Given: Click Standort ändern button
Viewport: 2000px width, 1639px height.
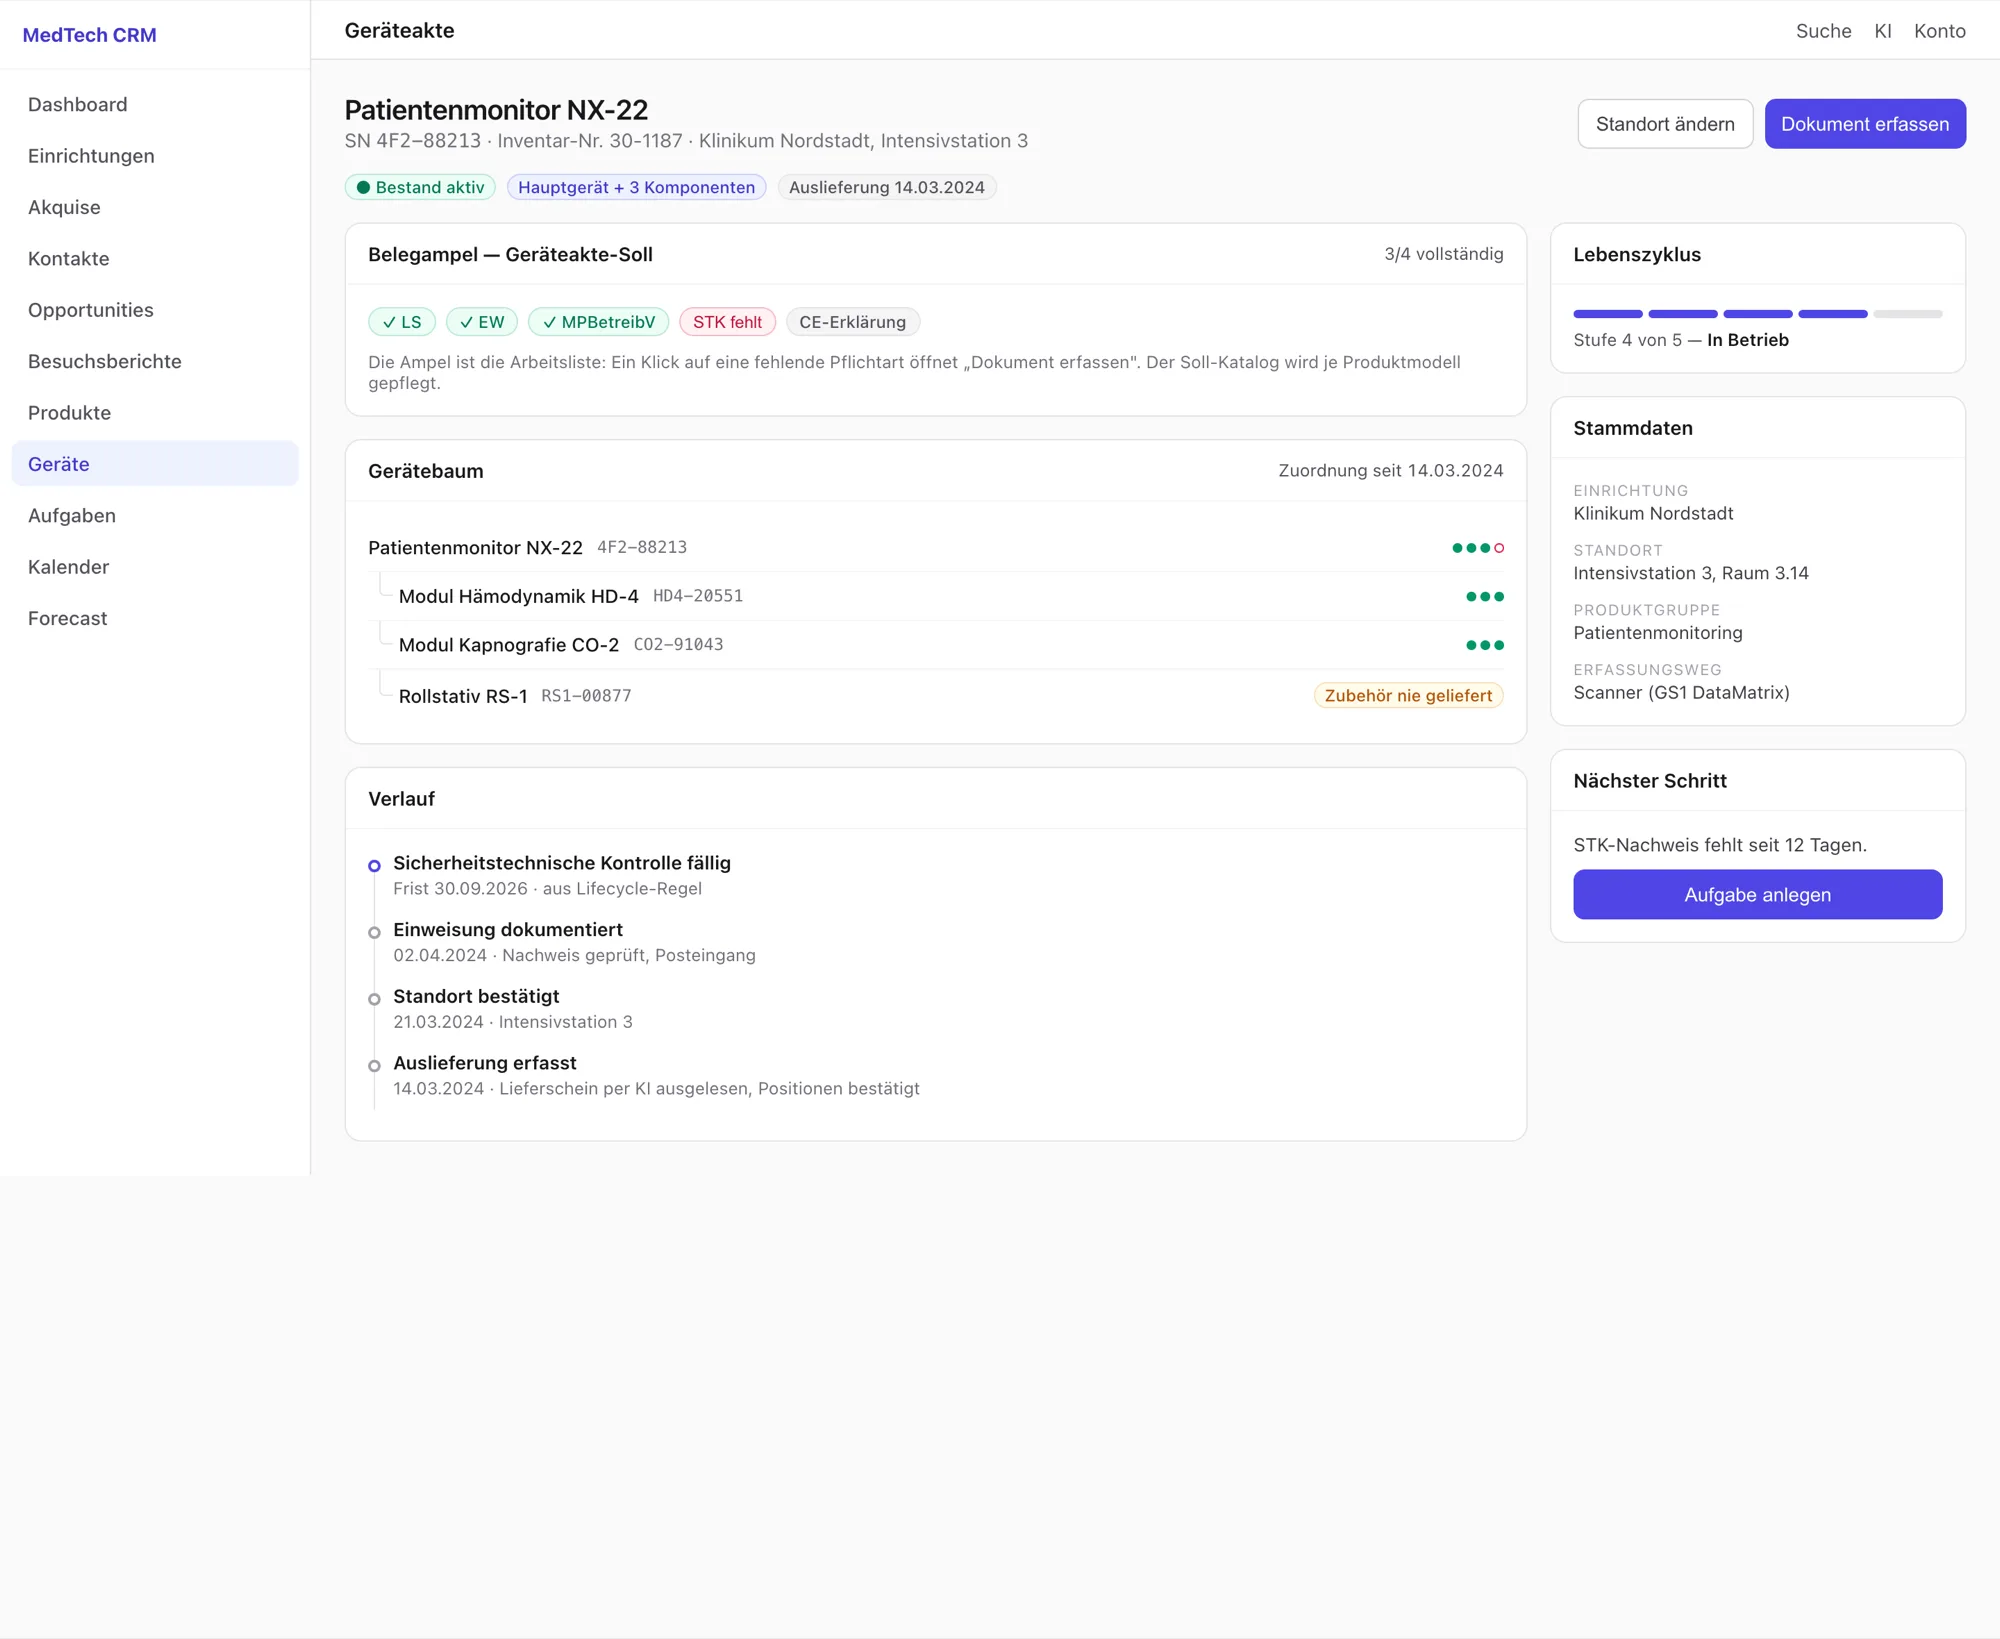Looking at the screenshot, I should (1665, 124).
